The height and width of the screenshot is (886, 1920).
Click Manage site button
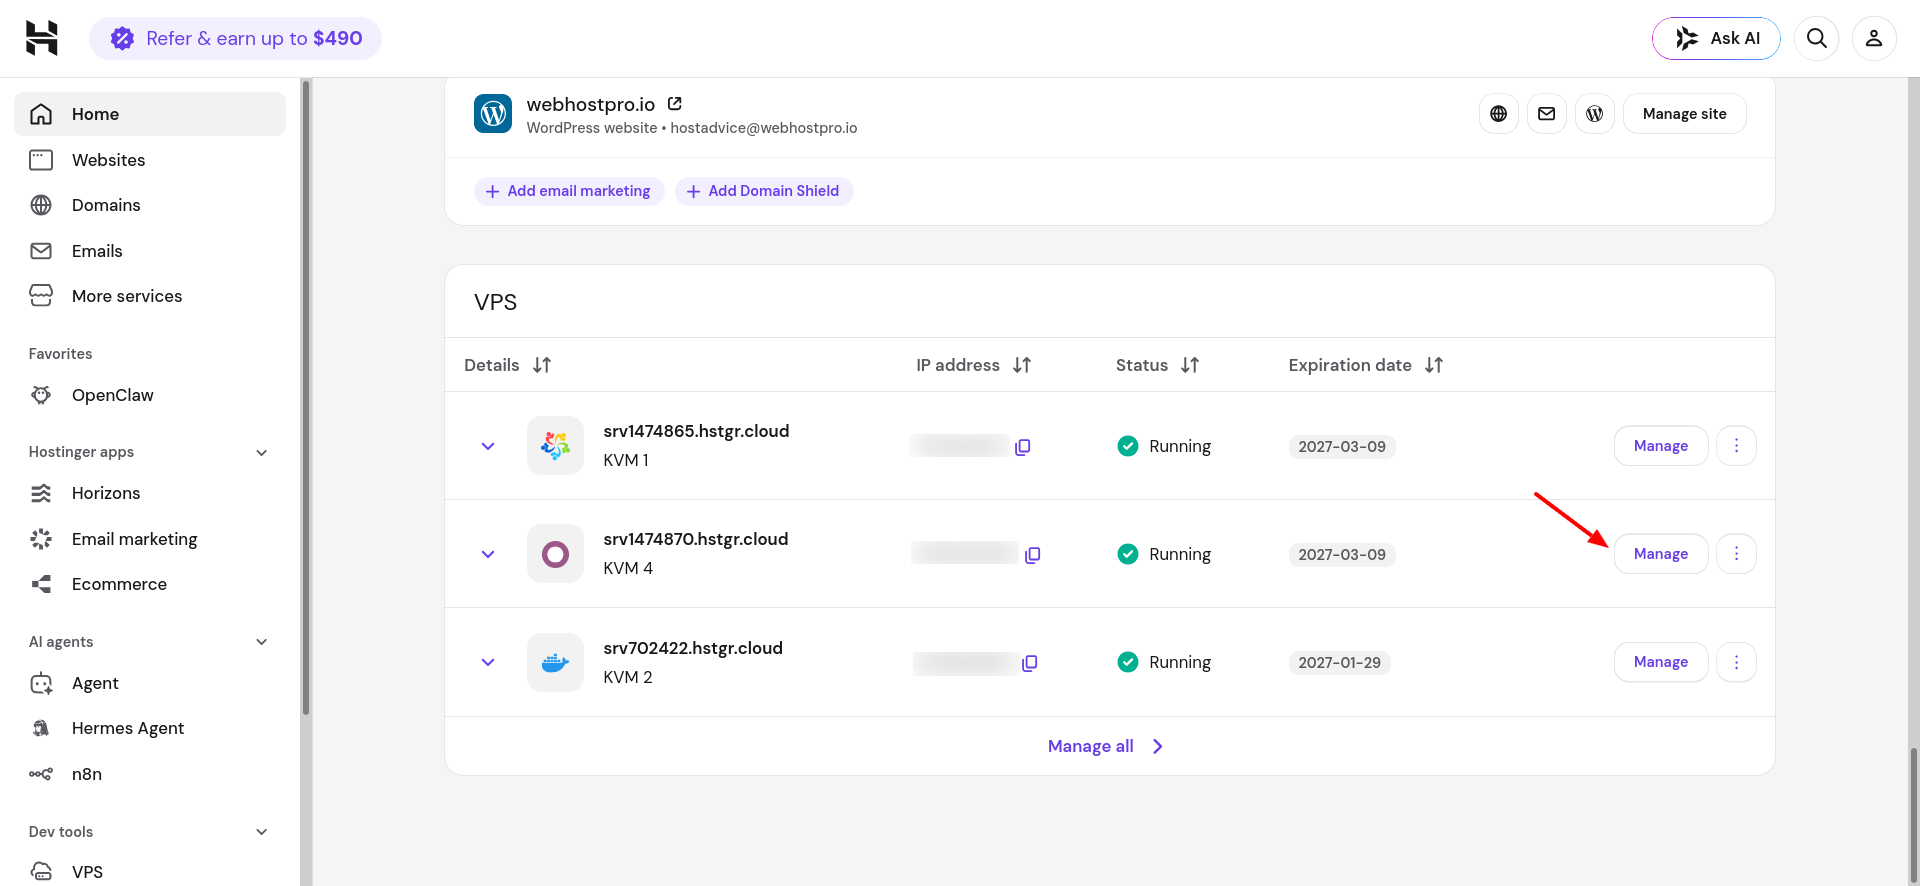1684,114
